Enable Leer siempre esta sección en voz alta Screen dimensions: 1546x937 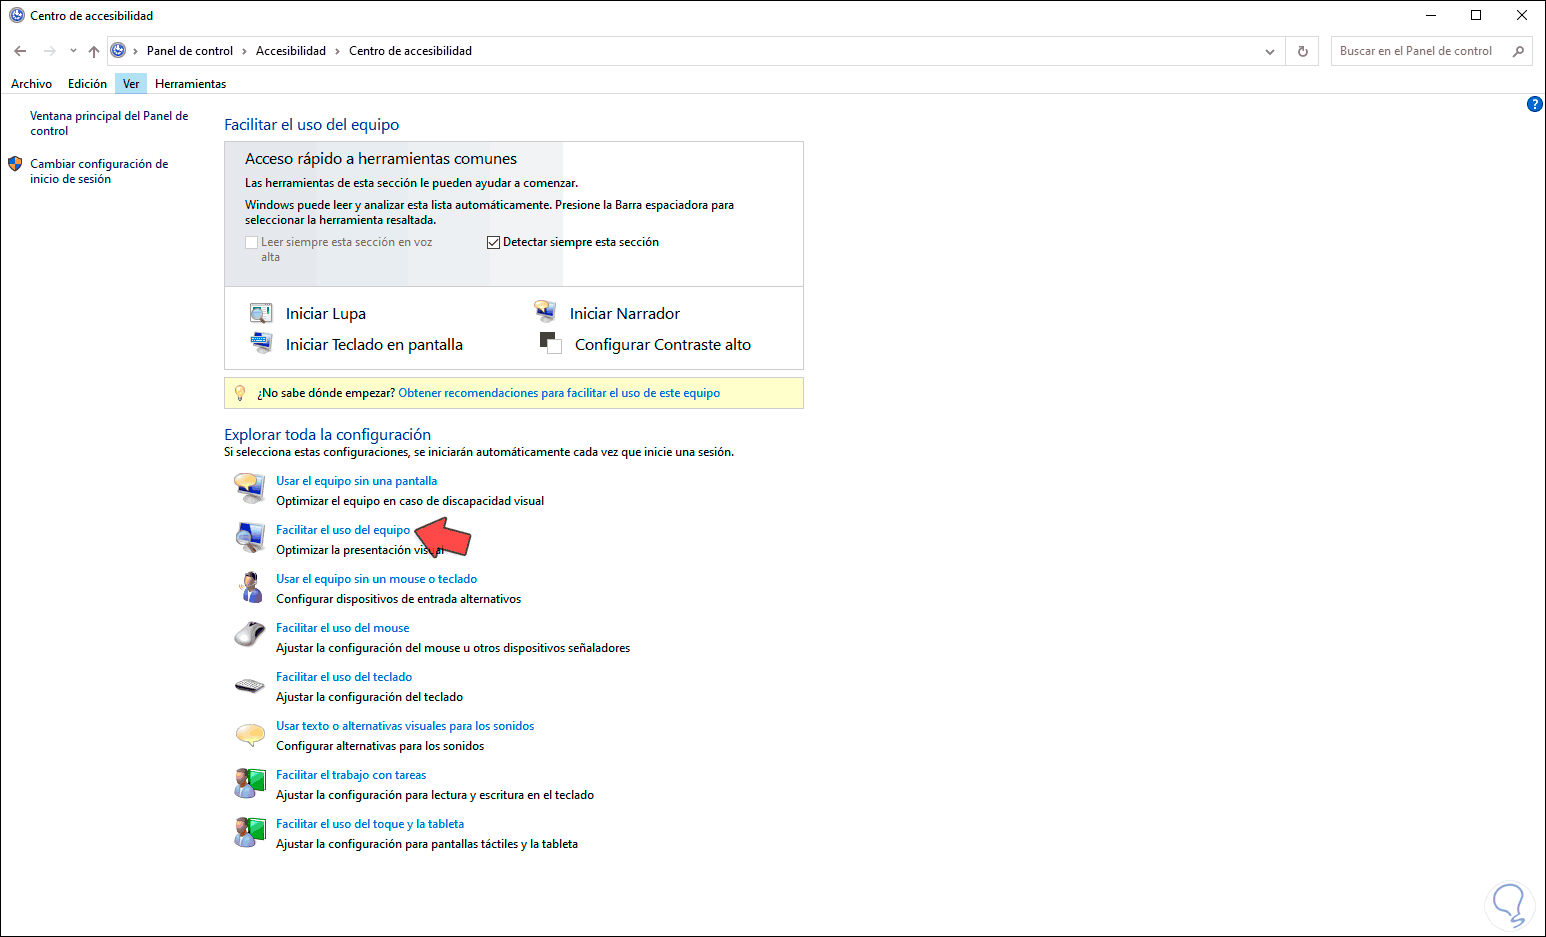251,241
